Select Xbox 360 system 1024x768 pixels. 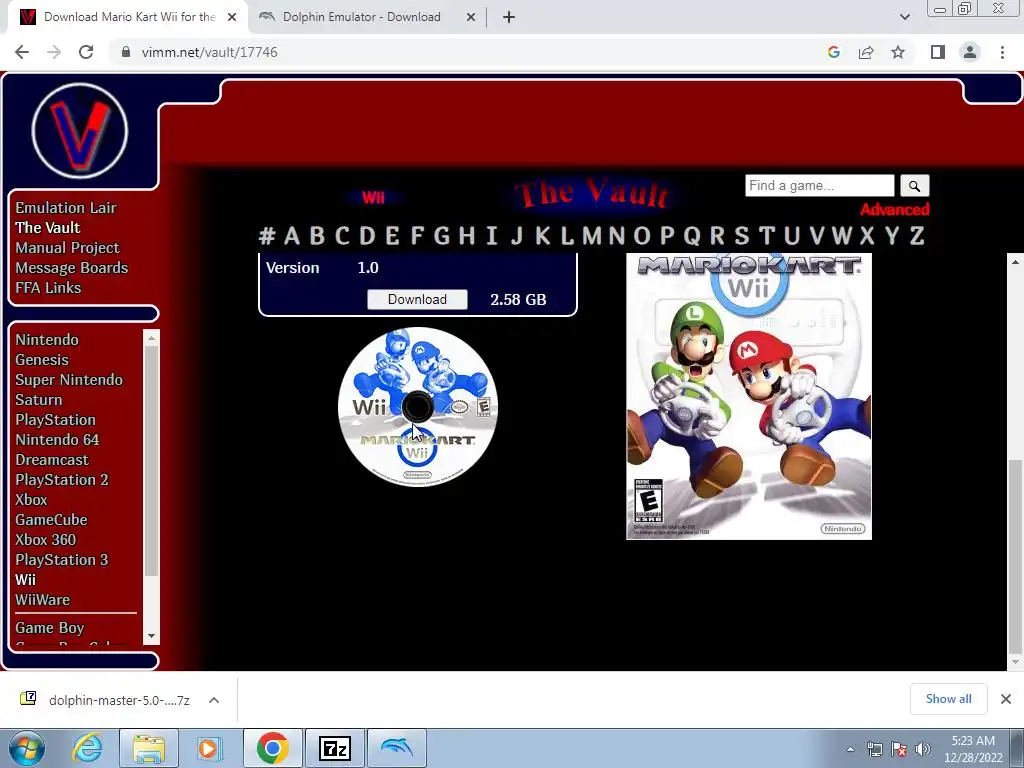coord(45,539)
